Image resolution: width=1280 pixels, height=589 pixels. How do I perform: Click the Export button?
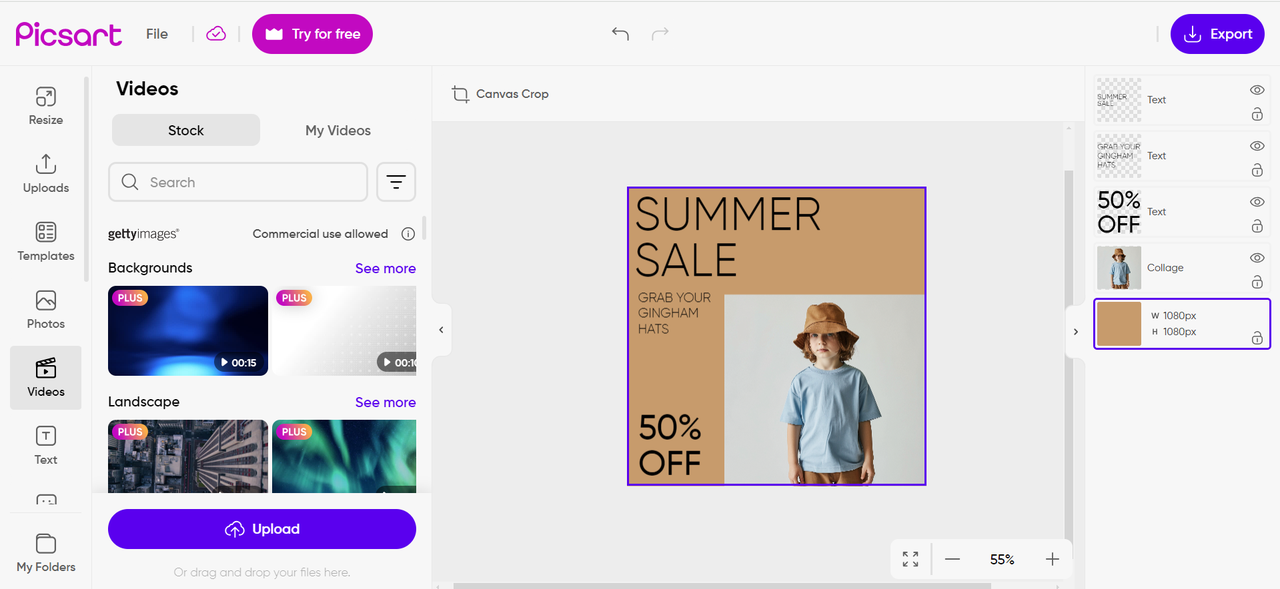coord(1217,34)
